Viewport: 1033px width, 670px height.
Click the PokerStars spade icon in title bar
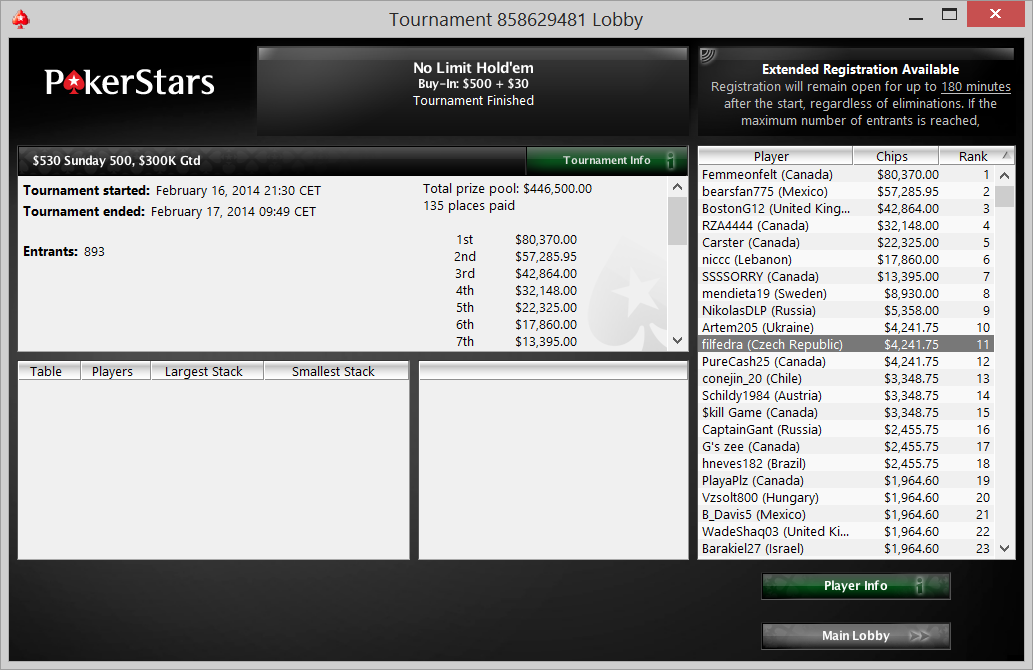tap(21, 19)
